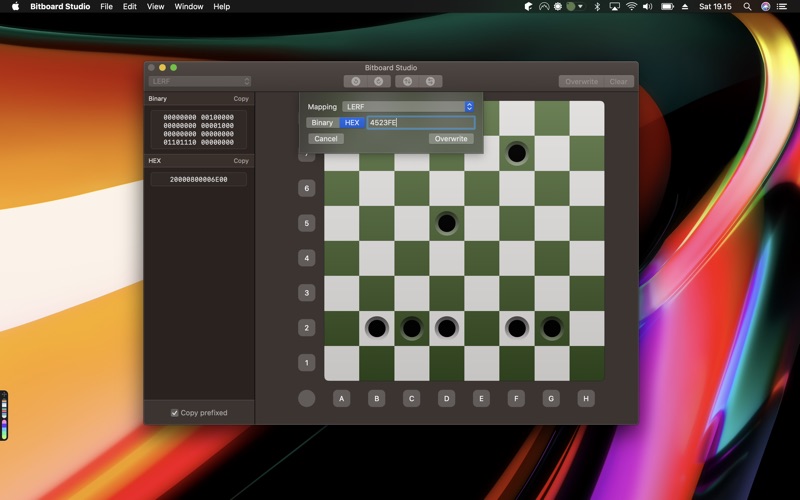Open the Mapping LERF popup menu
Image resolution: width=800 pixels, height=500 pixels.
point(408,107)
